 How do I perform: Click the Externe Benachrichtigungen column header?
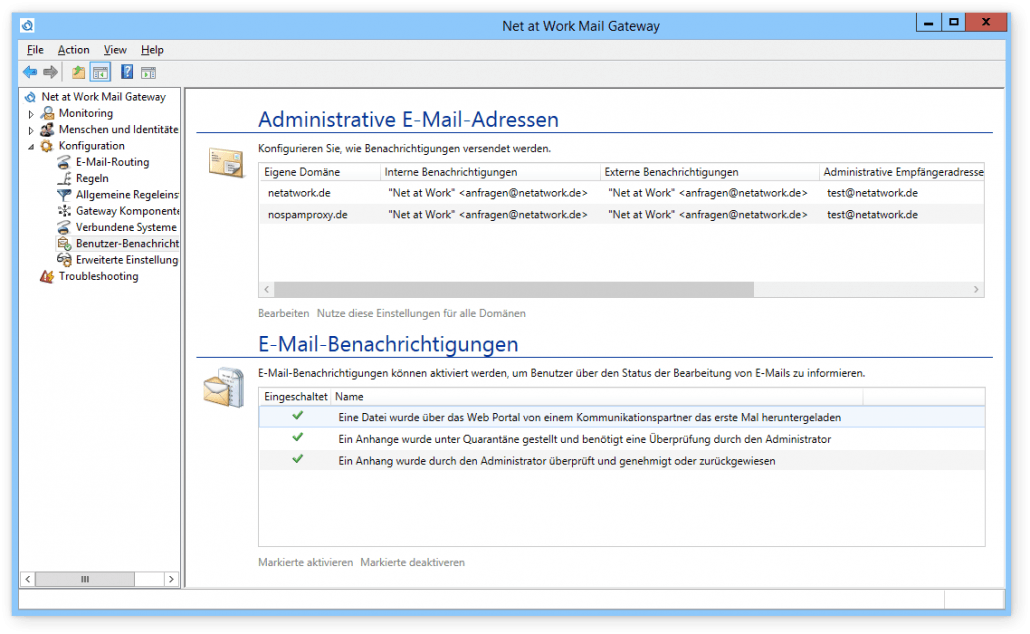point(710,172)
